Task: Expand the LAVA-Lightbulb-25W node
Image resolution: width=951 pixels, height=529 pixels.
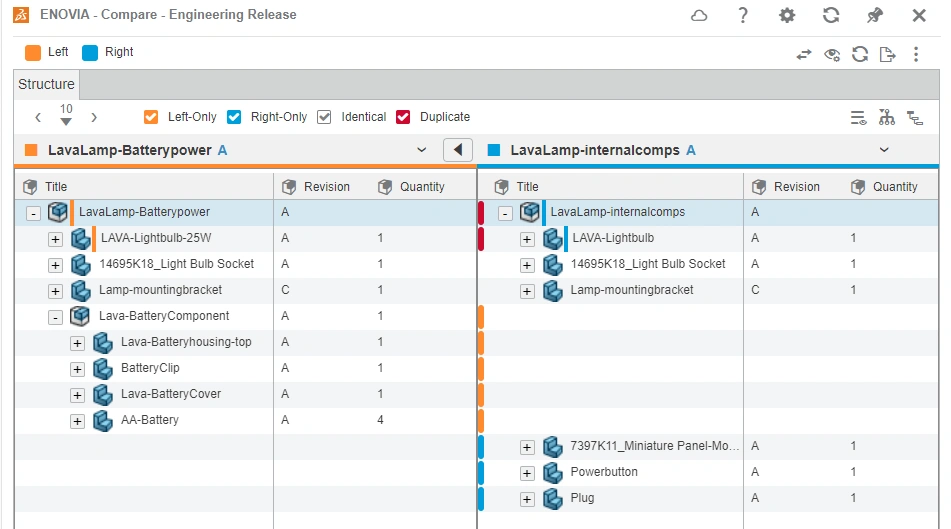Action: [x=55, y=239]
